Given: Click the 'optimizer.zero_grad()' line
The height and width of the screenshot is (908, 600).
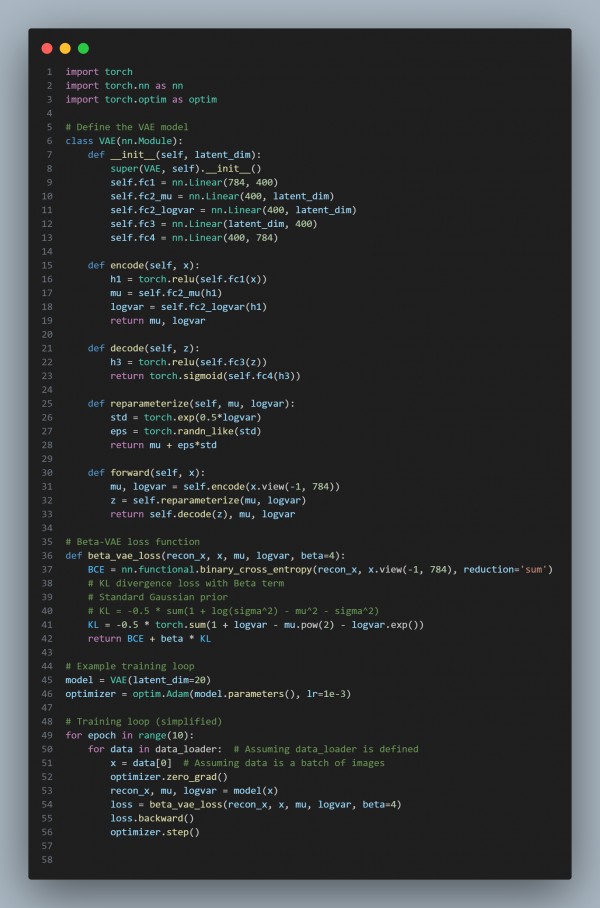Looking at the screenshot, I should [169, 777].
